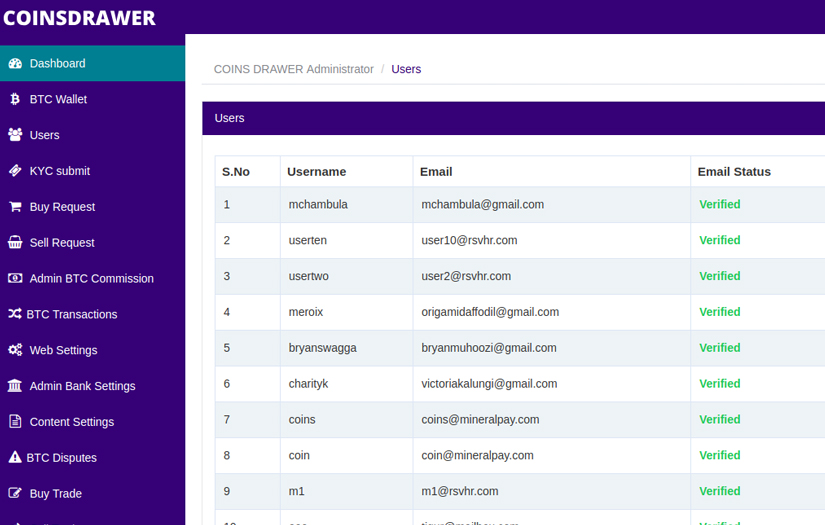Click email mchambula@gmail.com
The image size is (825, 525).
(x=482, y=204)
